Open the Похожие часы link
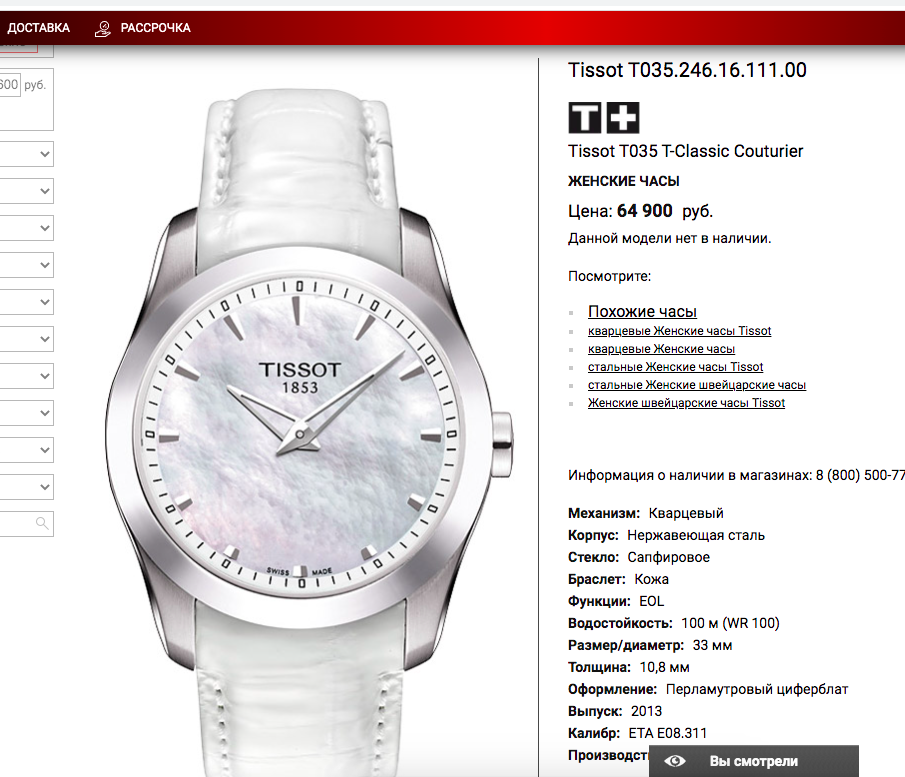The height and width of the screenshot is (777, 905). 642,311
